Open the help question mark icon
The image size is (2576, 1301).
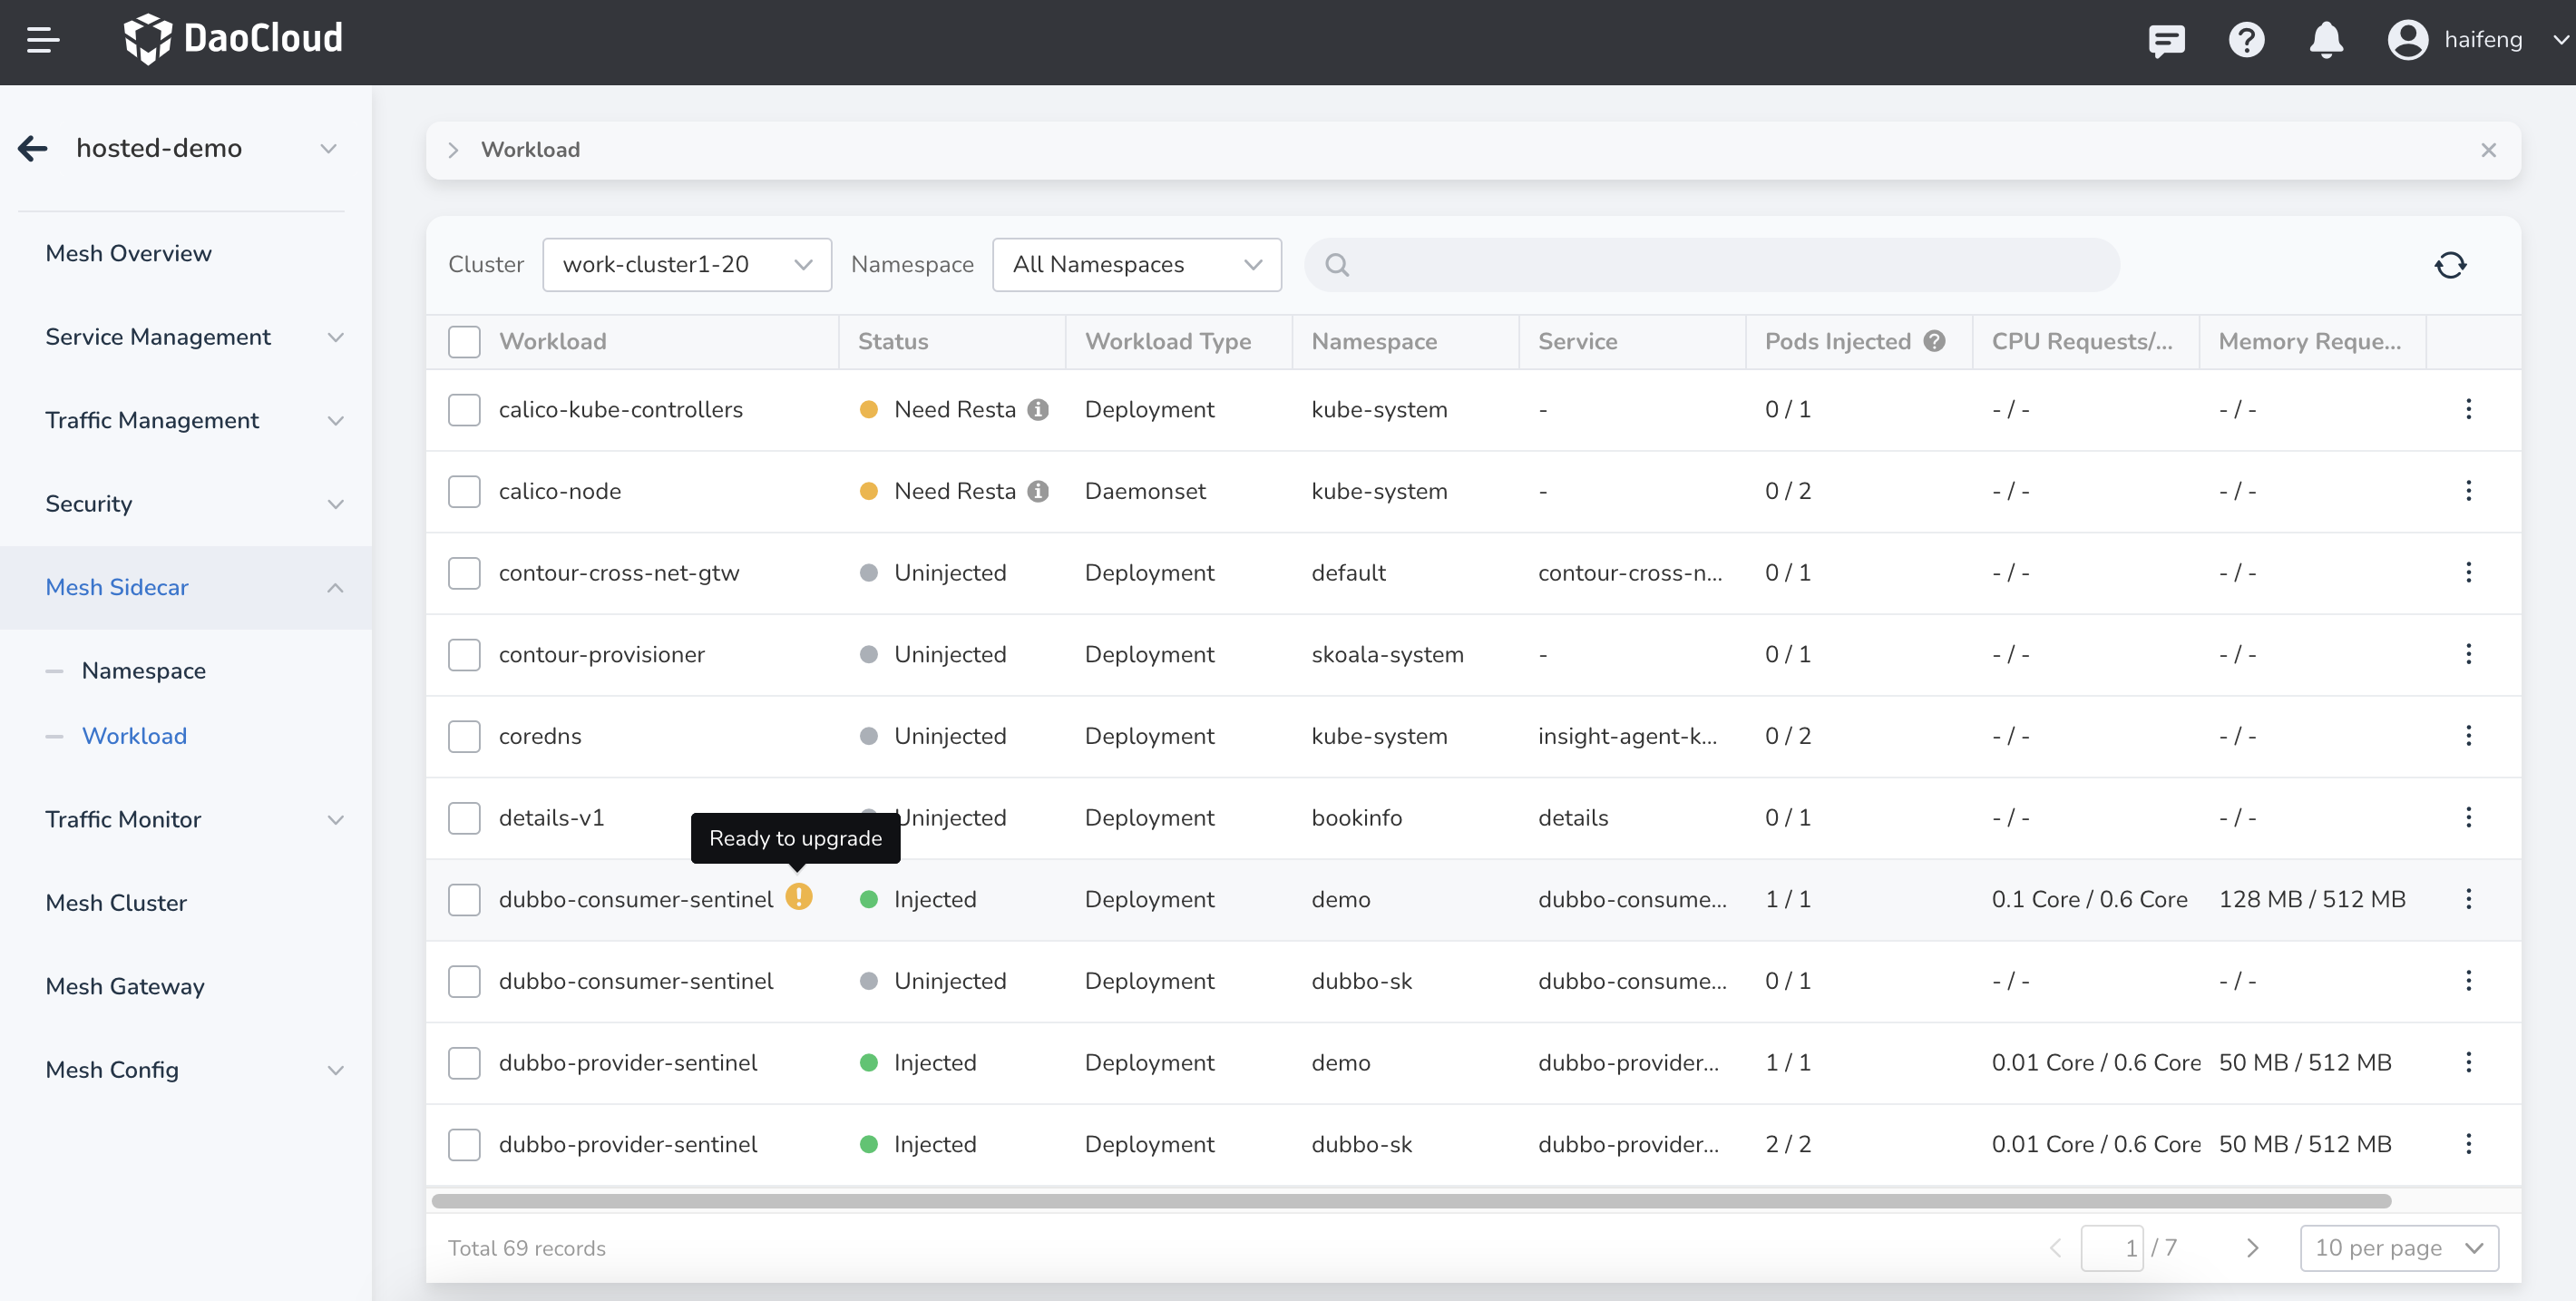pos(2246,40)
